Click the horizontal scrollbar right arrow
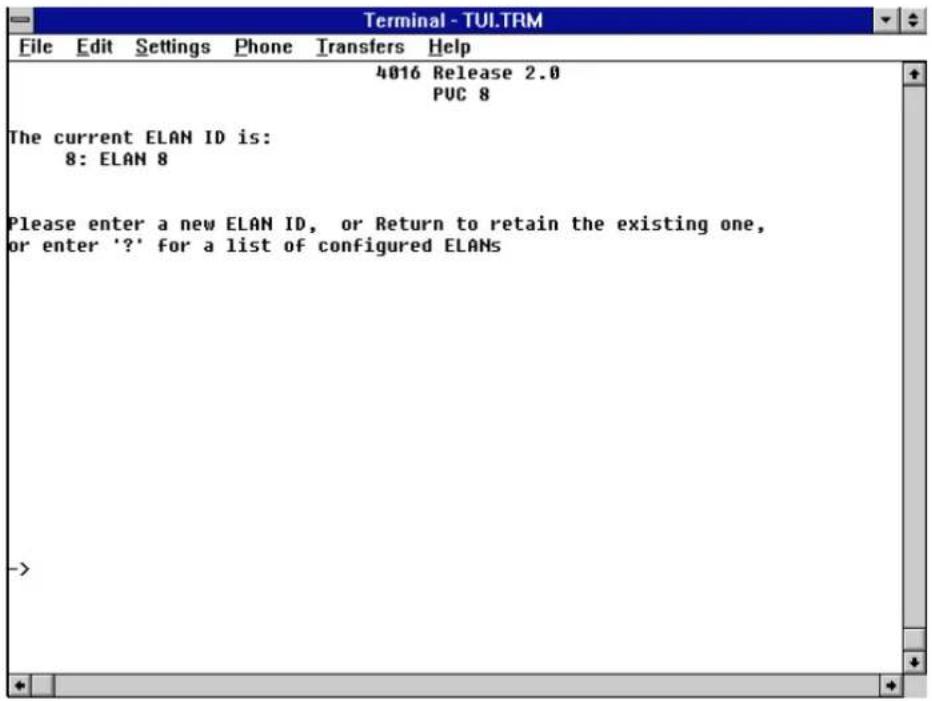The height and width of the screenshot is (701, 932). [x=890, y=686]
